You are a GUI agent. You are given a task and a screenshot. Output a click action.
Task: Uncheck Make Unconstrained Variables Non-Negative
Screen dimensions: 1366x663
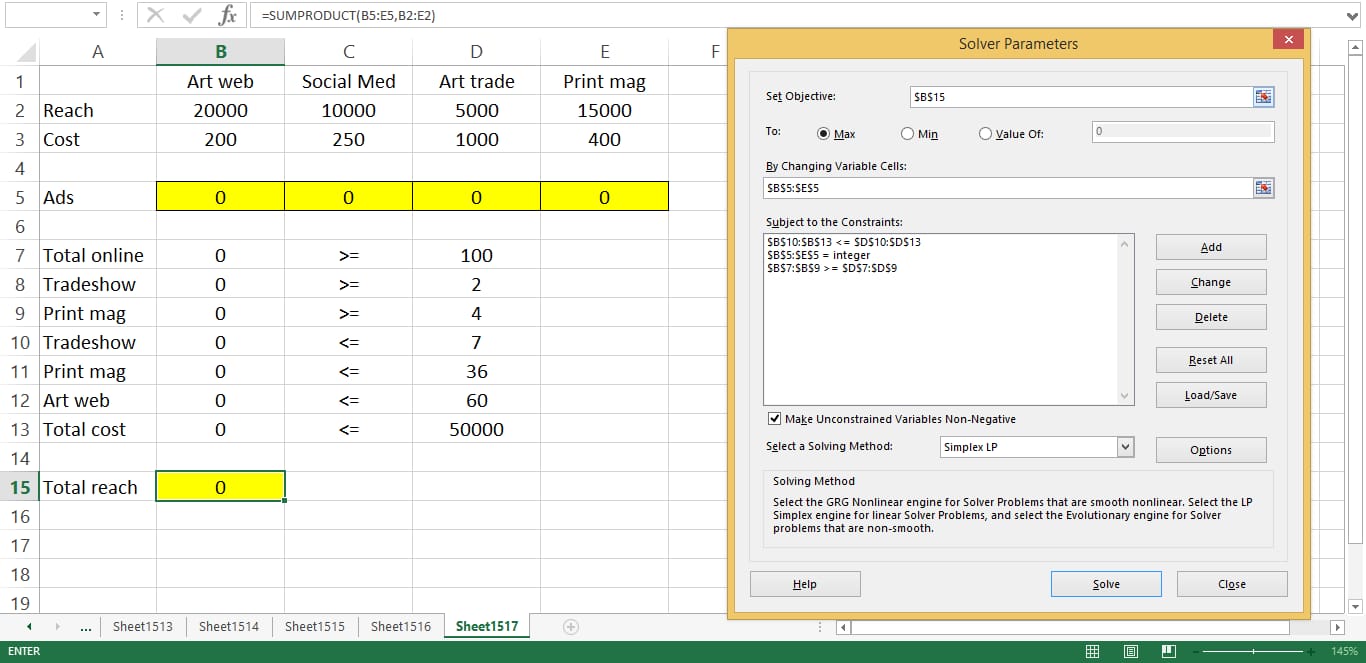pyautogui.click(x=774, y=419)
